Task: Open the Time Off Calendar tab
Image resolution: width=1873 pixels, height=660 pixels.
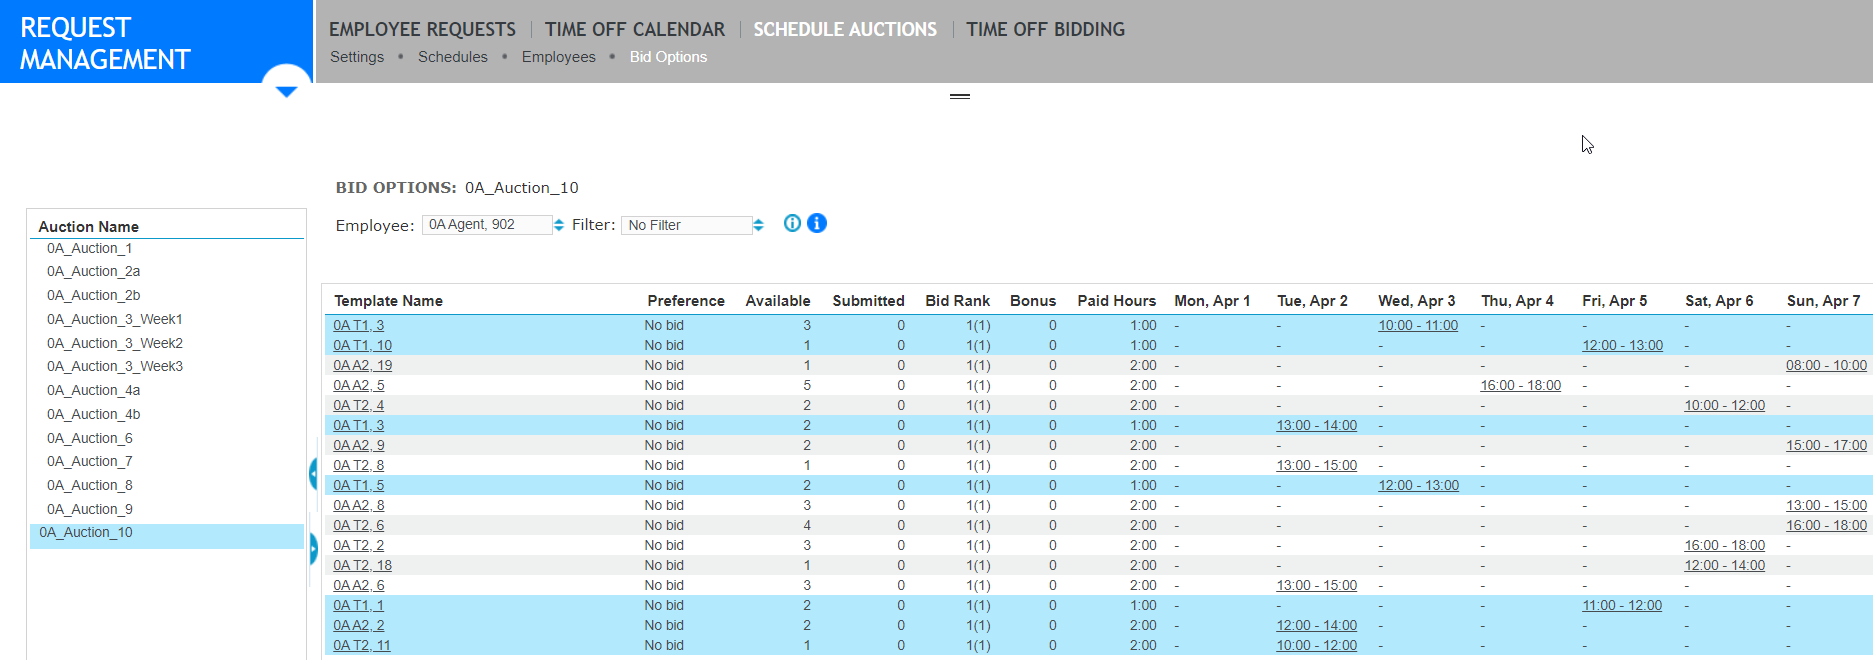Action: point(635,30)
